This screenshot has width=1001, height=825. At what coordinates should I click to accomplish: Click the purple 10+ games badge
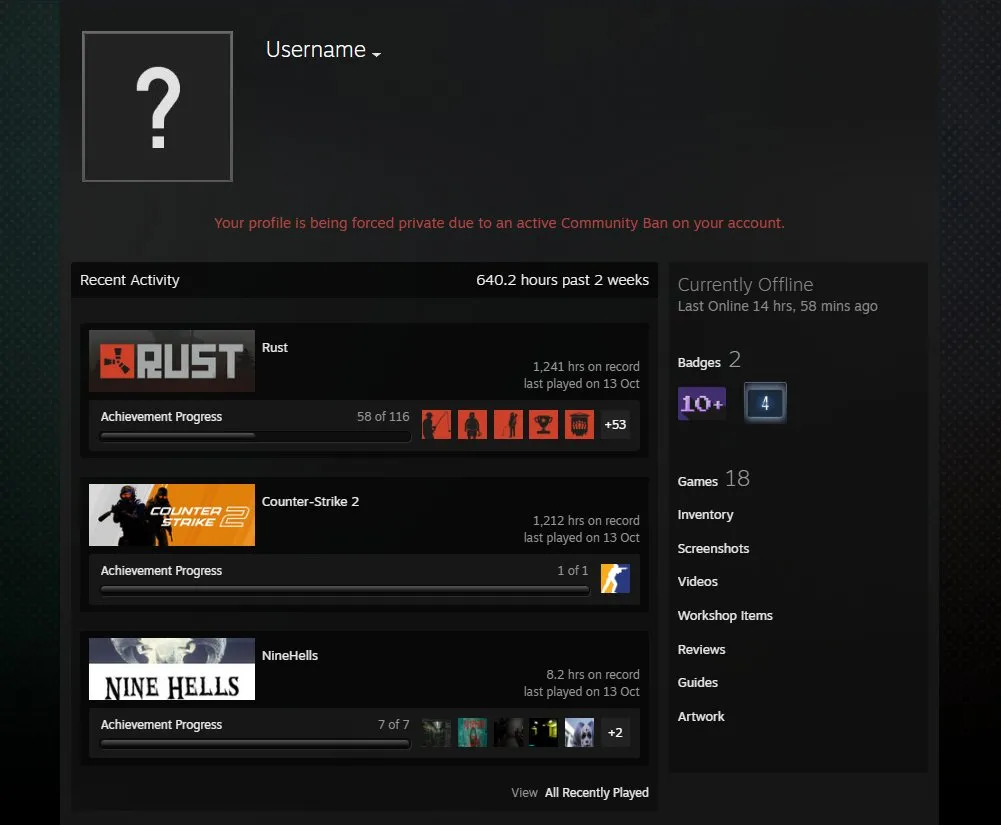(x=702, y=403)
